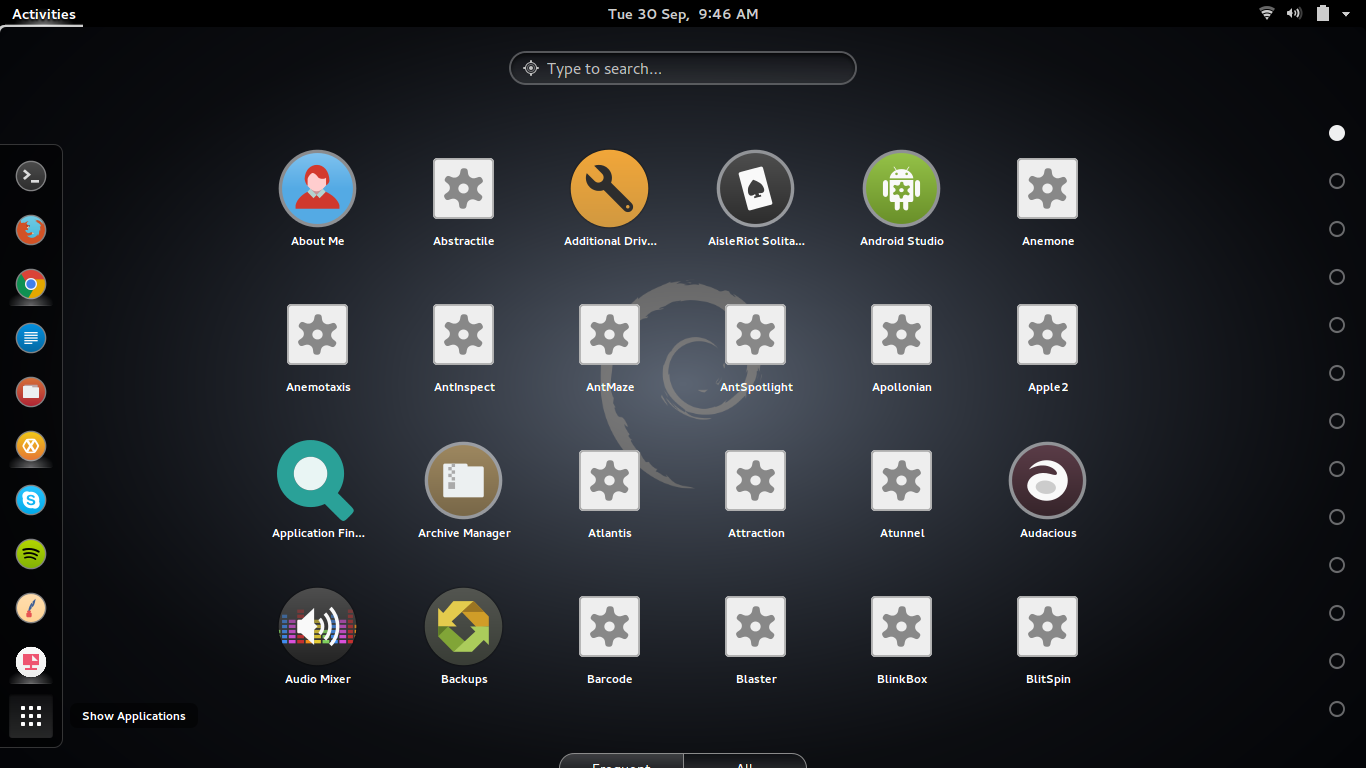The image size is (1366, 768).
Task: Launch Android Studio from the app grid
Action: (901, 189)
